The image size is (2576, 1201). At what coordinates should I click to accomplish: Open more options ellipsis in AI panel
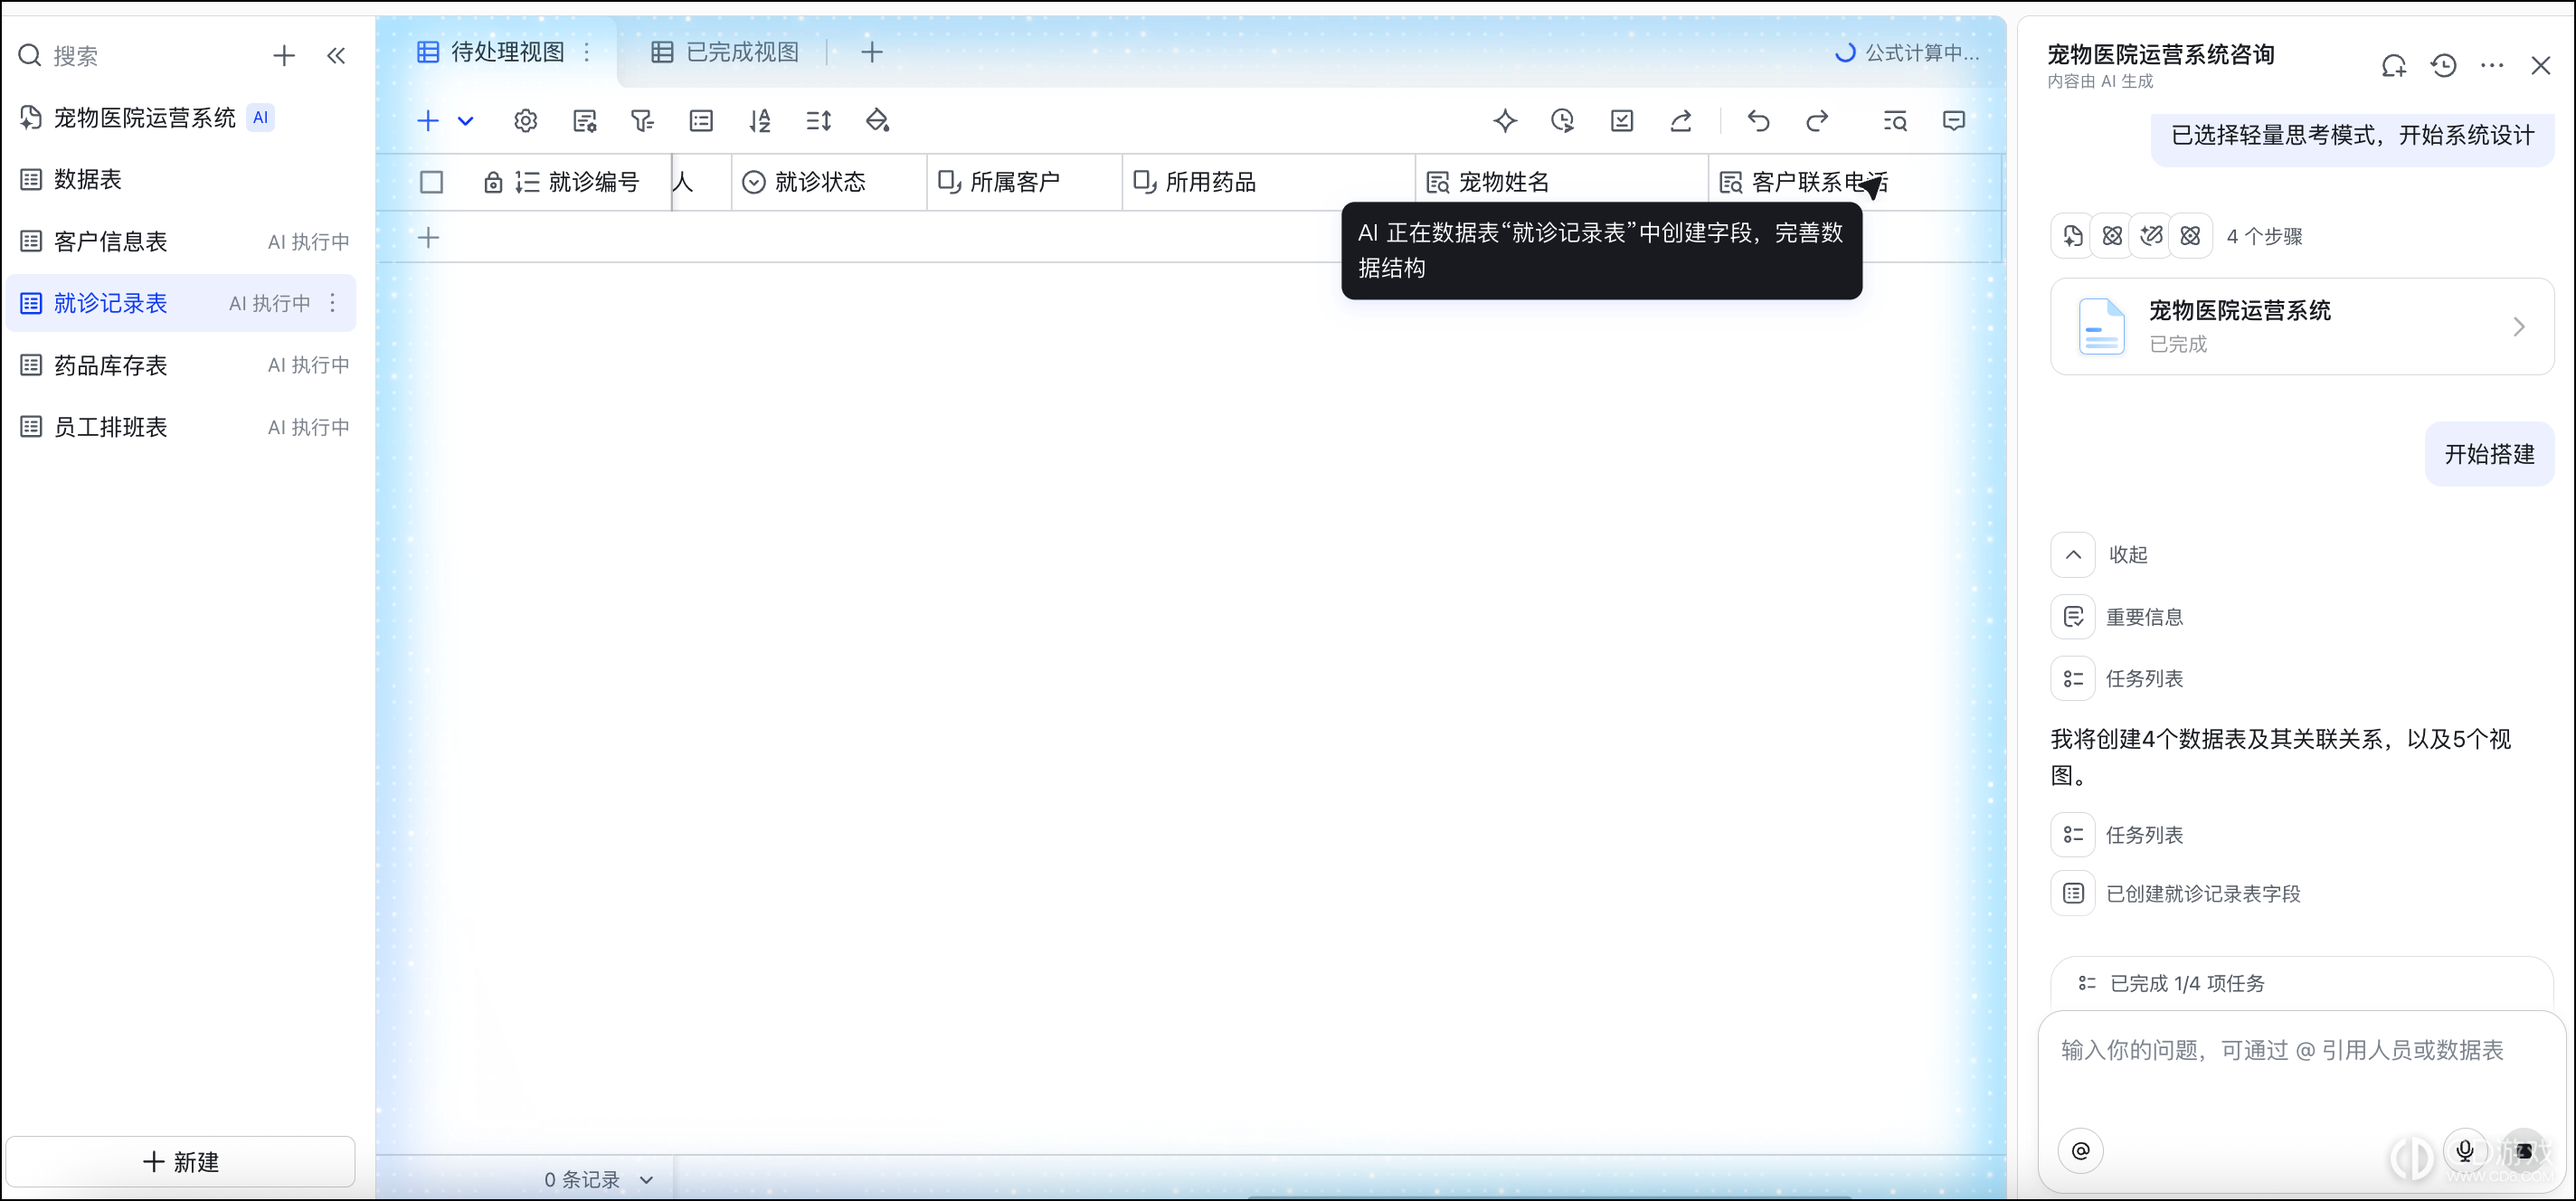(x=2493, y=66)
